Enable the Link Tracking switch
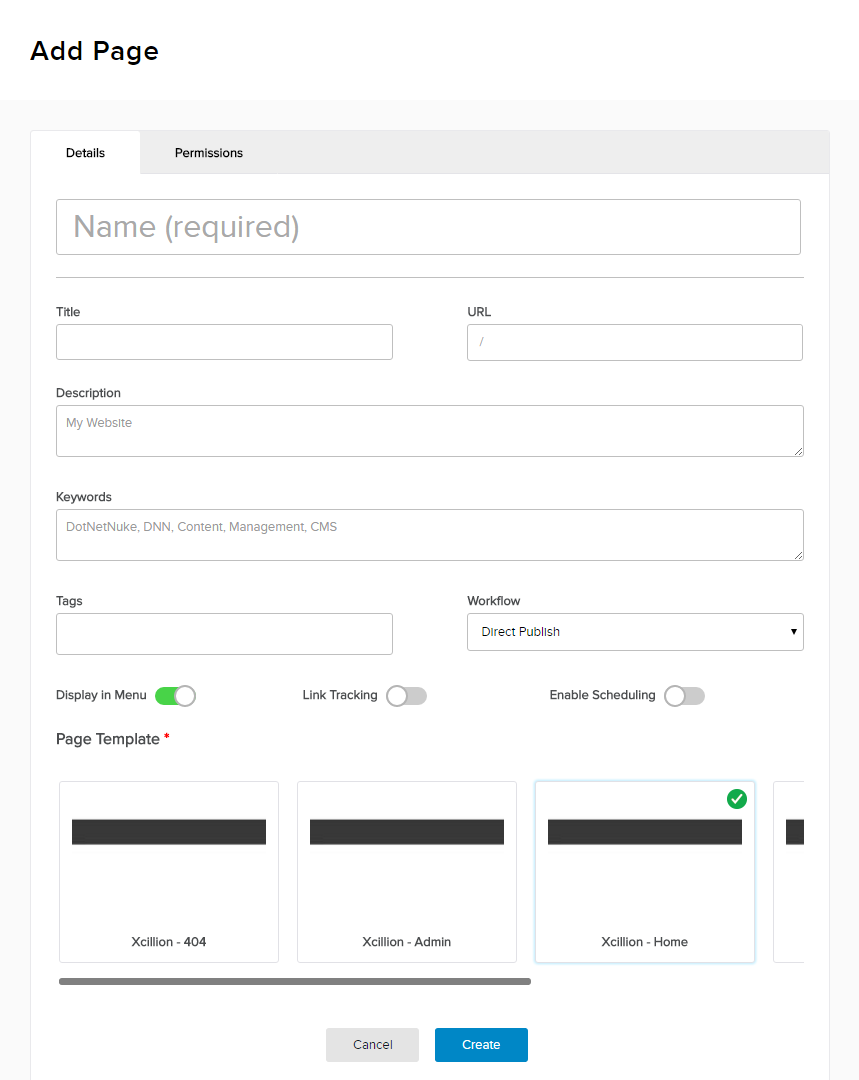This screenshot has width=859, height=1080. coord(406,696)
